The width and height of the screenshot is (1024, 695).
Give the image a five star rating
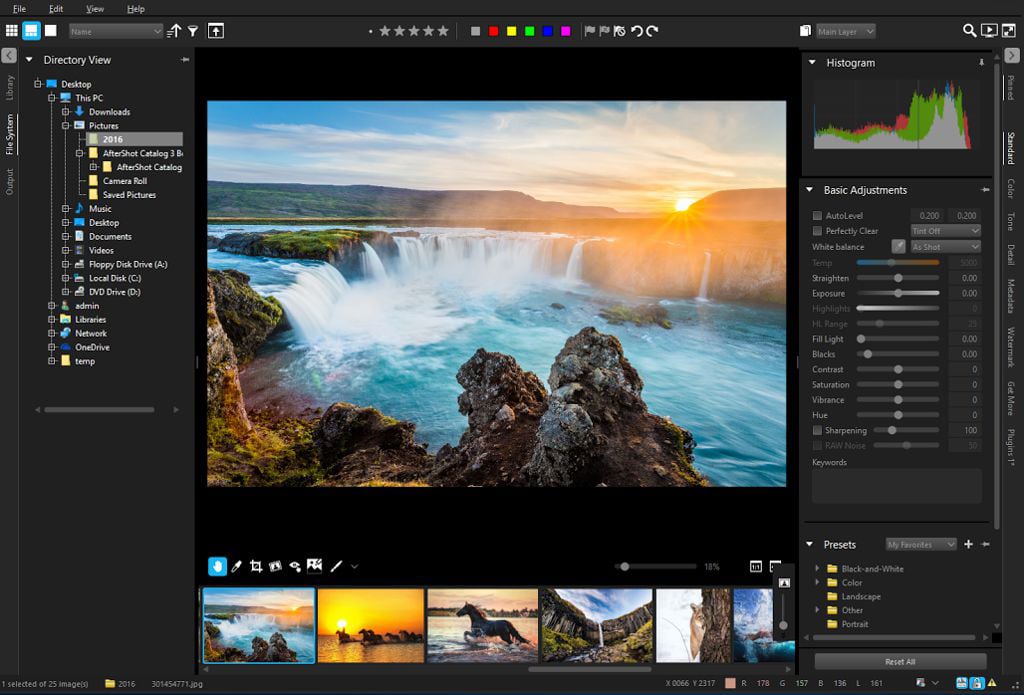tap(443, 31)
